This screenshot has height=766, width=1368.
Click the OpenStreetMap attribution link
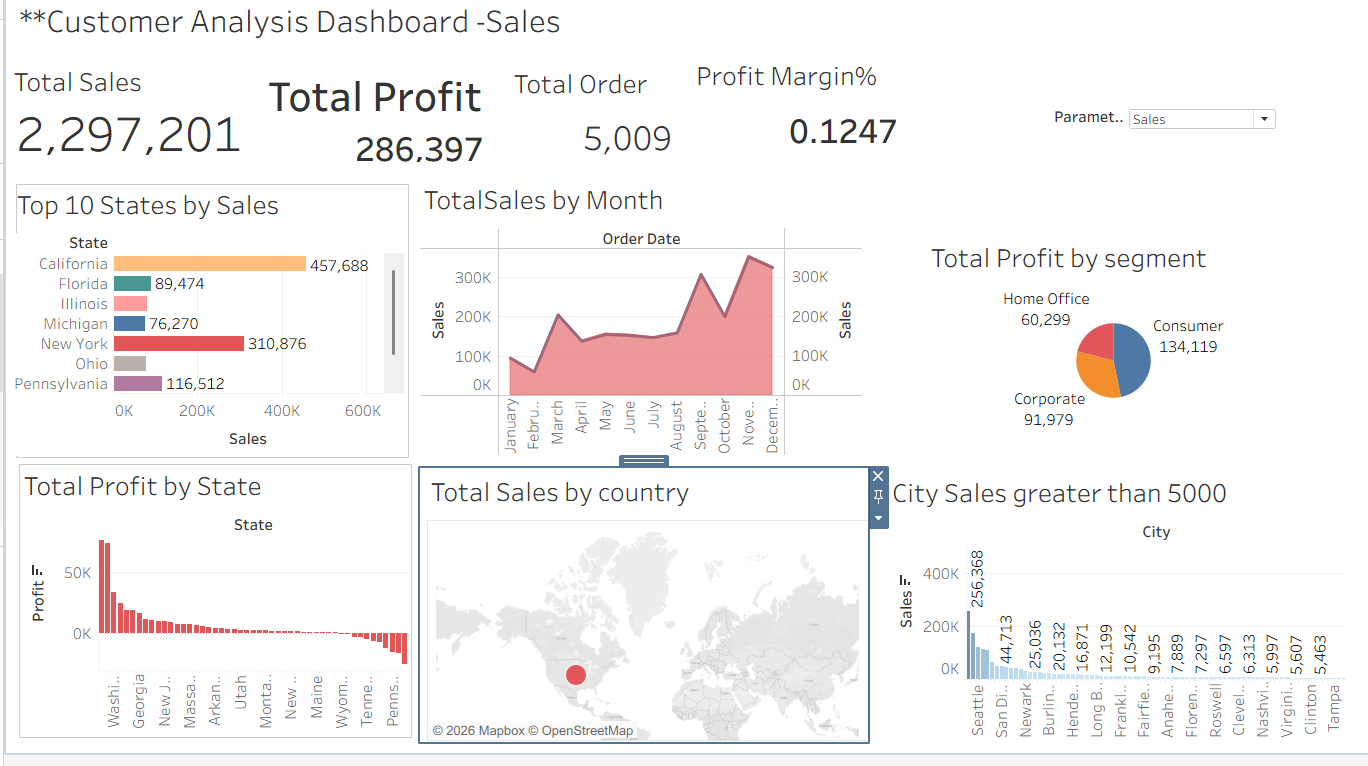click(587, 731)
